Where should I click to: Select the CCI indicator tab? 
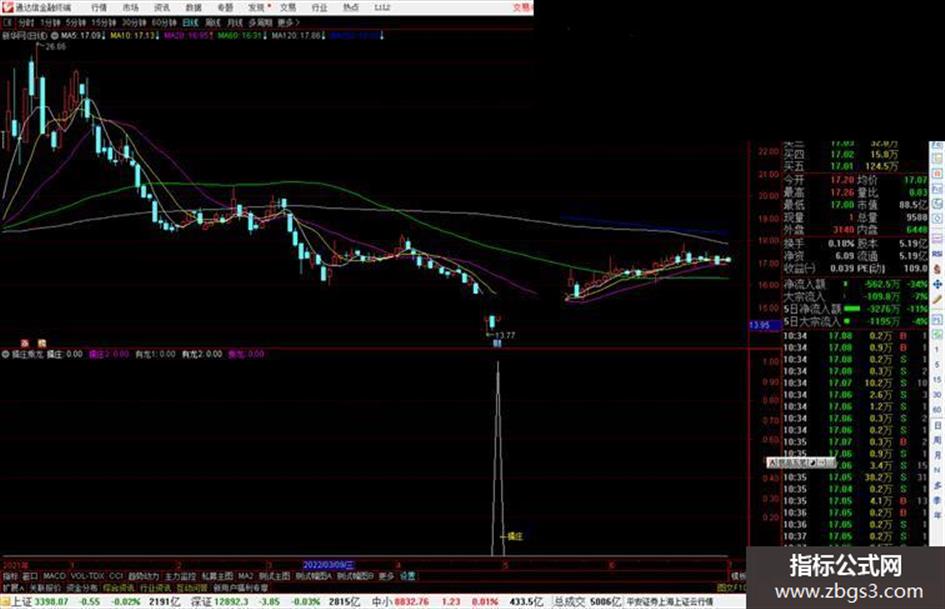tap(116, 576)
